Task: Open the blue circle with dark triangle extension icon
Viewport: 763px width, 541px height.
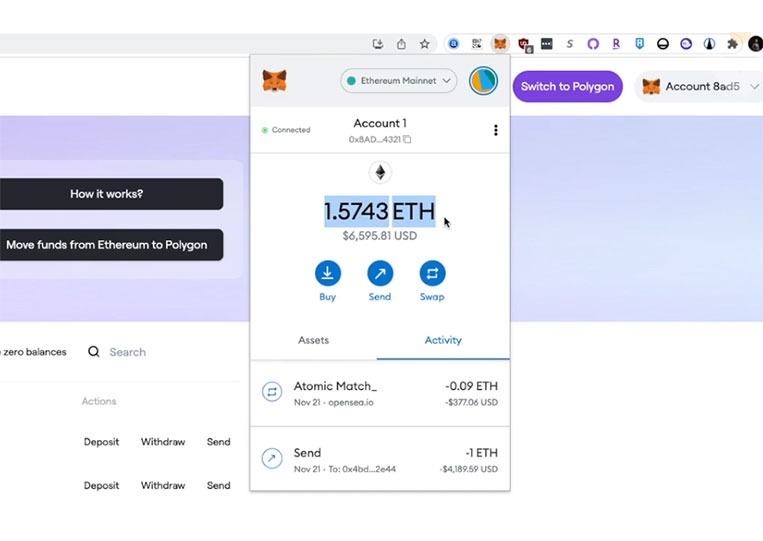Action: [x=709, y=44]
